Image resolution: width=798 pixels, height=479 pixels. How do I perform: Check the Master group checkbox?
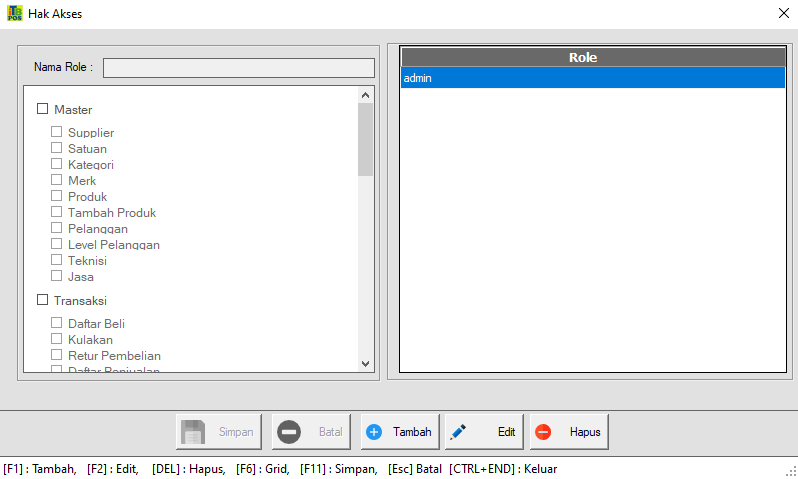pos(43,109)
